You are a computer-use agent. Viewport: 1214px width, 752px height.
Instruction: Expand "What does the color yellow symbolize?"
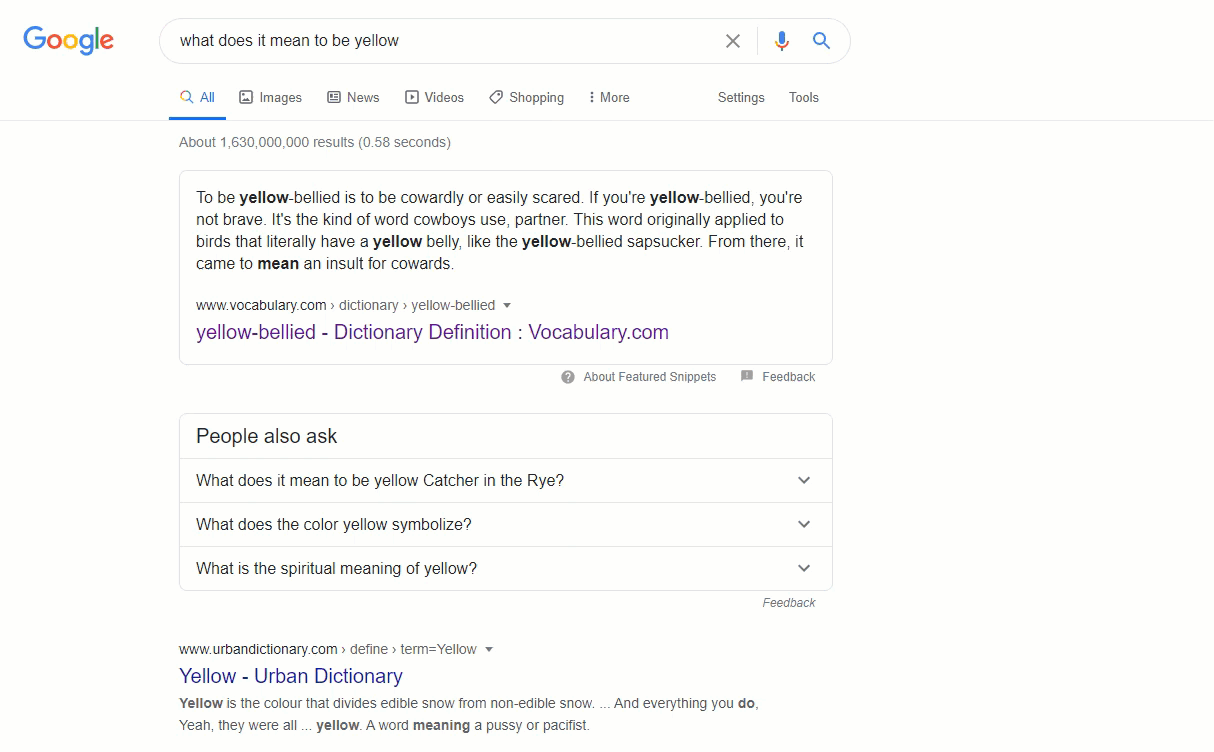(804, 524)
